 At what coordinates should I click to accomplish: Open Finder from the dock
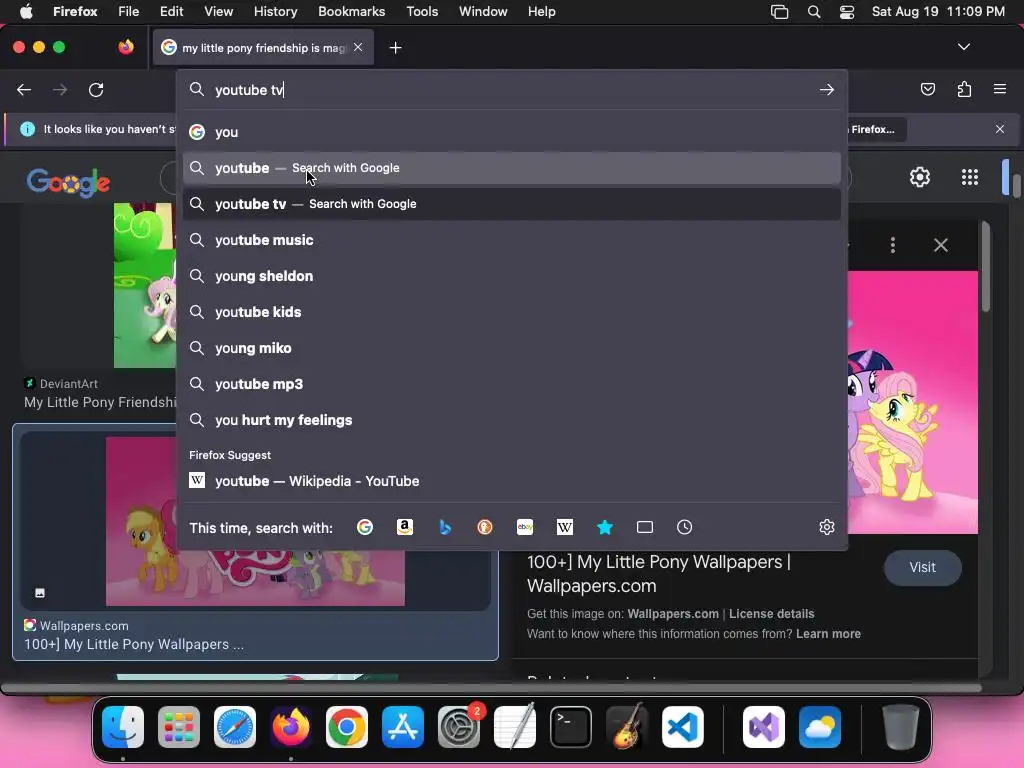(123, 727)
